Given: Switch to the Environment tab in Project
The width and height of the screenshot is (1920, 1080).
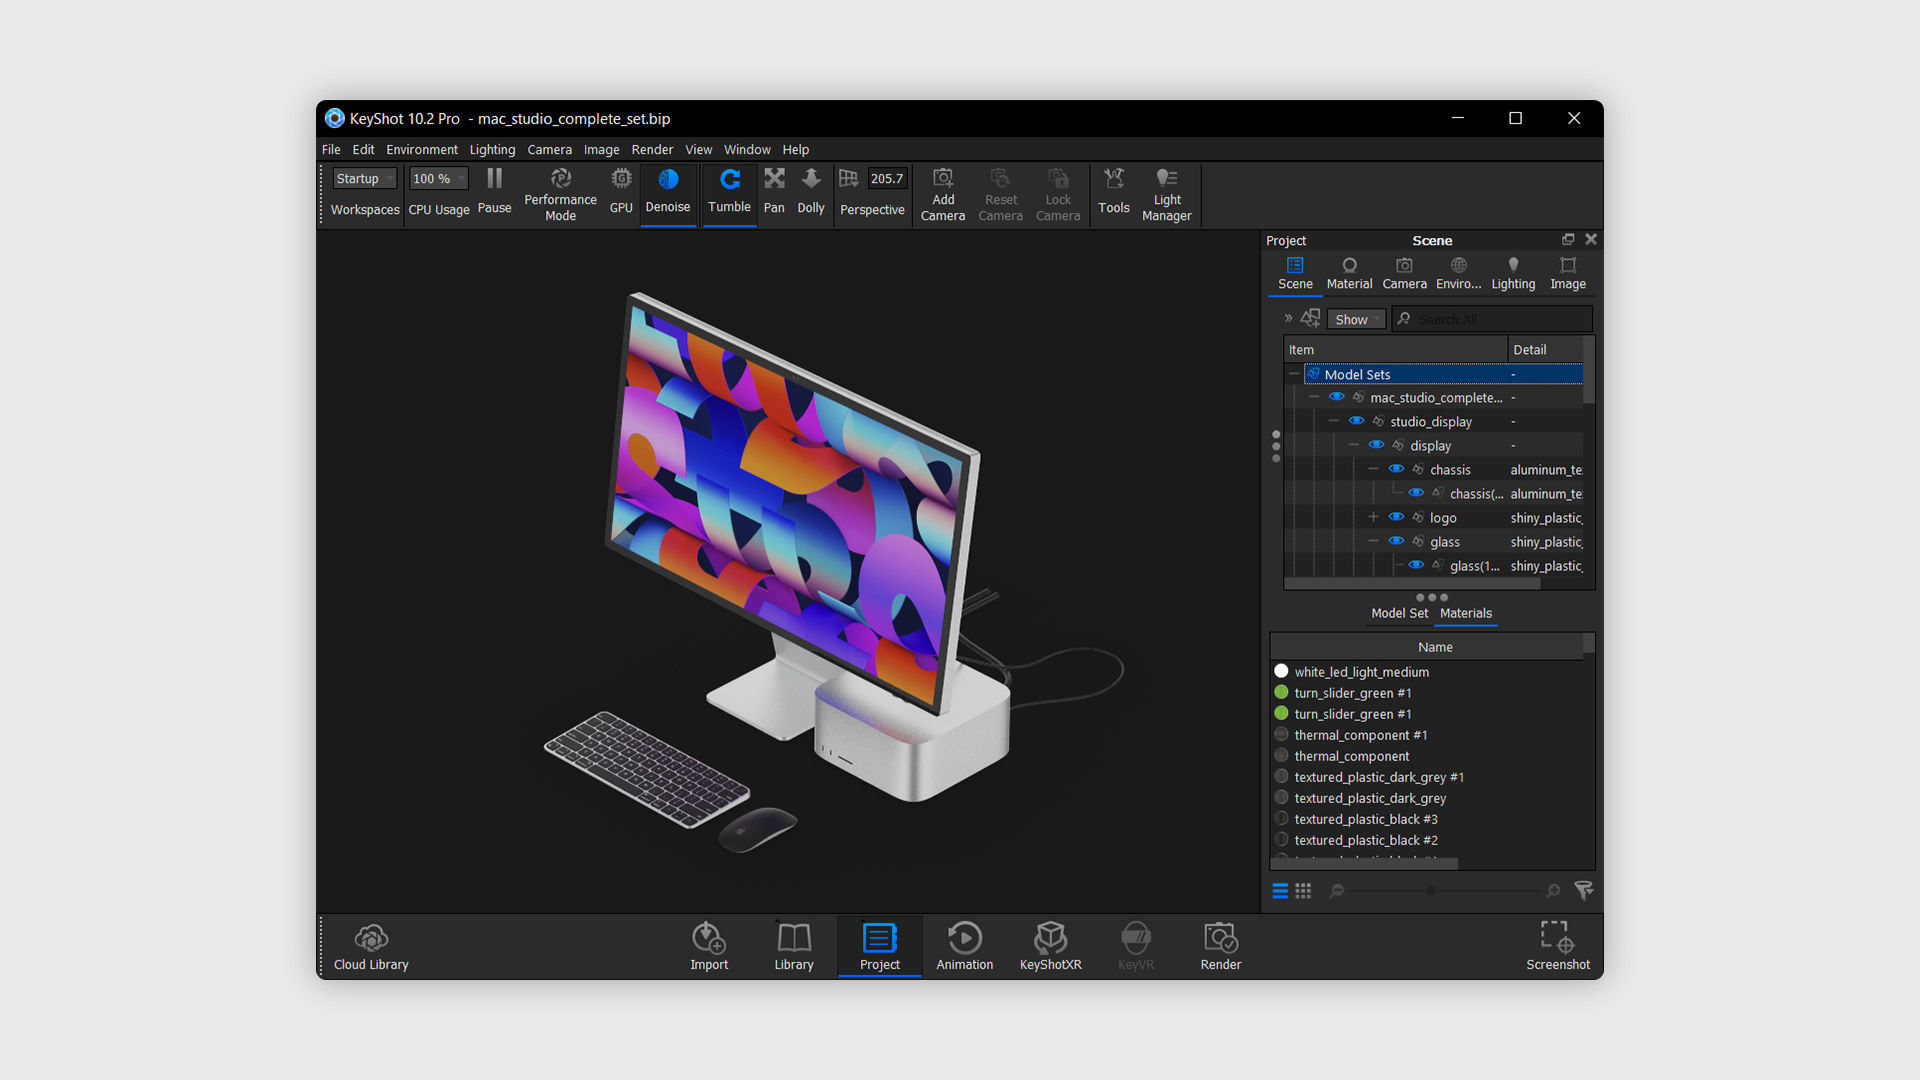Looking at the screenshot, I should pyautogui.click(x=1459, y=274).
